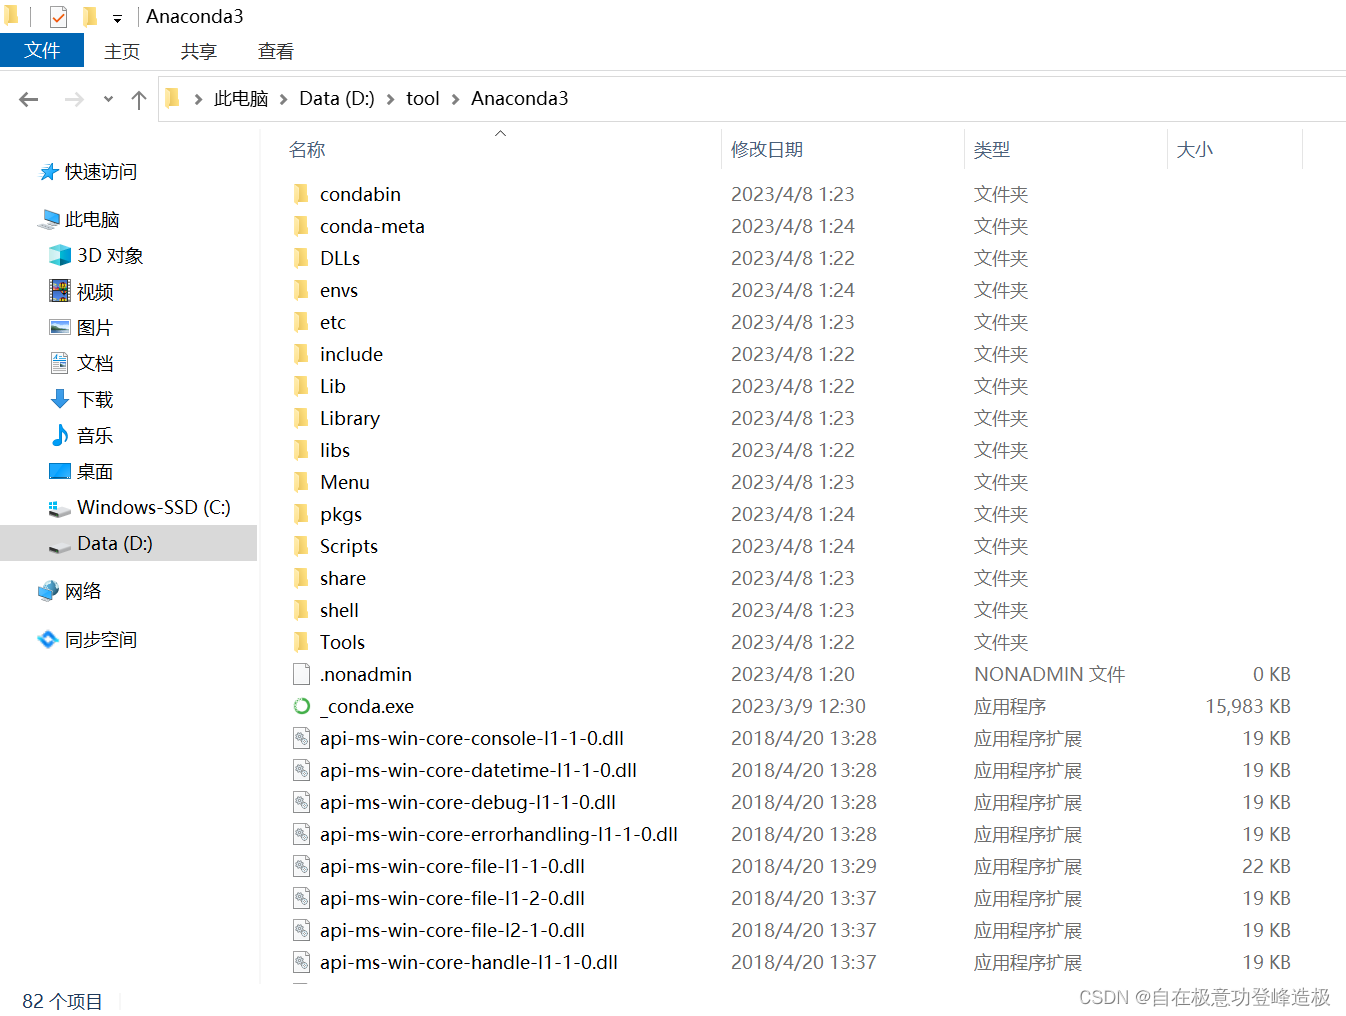Click the New folder icon in title bar
The height and width of the screenshot is (1016, 1346).
pyautogui.click(x=90, y=17)
